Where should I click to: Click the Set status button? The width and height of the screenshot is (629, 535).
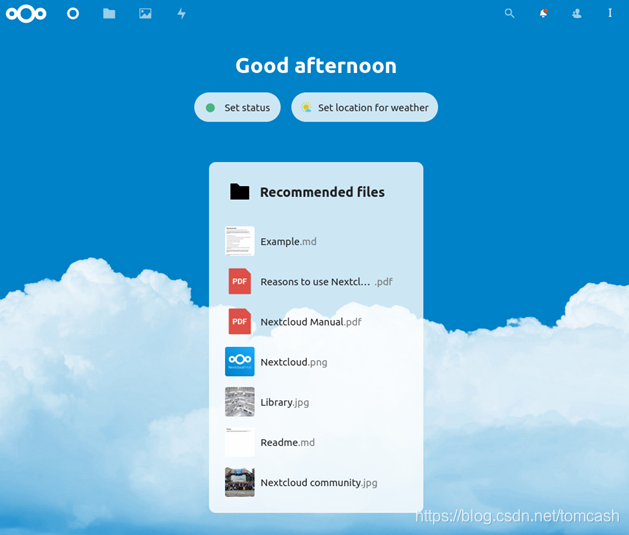pyautogui.click(x=237, y=107)
